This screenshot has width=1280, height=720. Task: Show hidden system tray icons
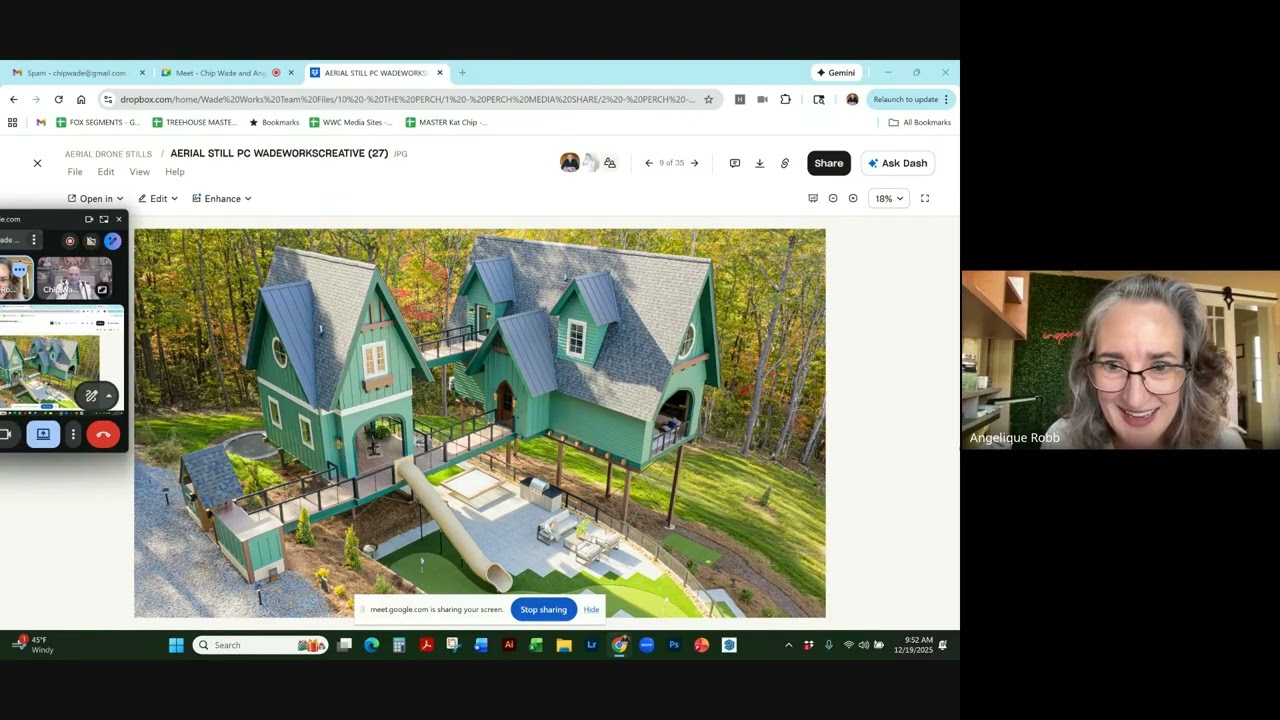pyautogui.click(x=788, y=645)
